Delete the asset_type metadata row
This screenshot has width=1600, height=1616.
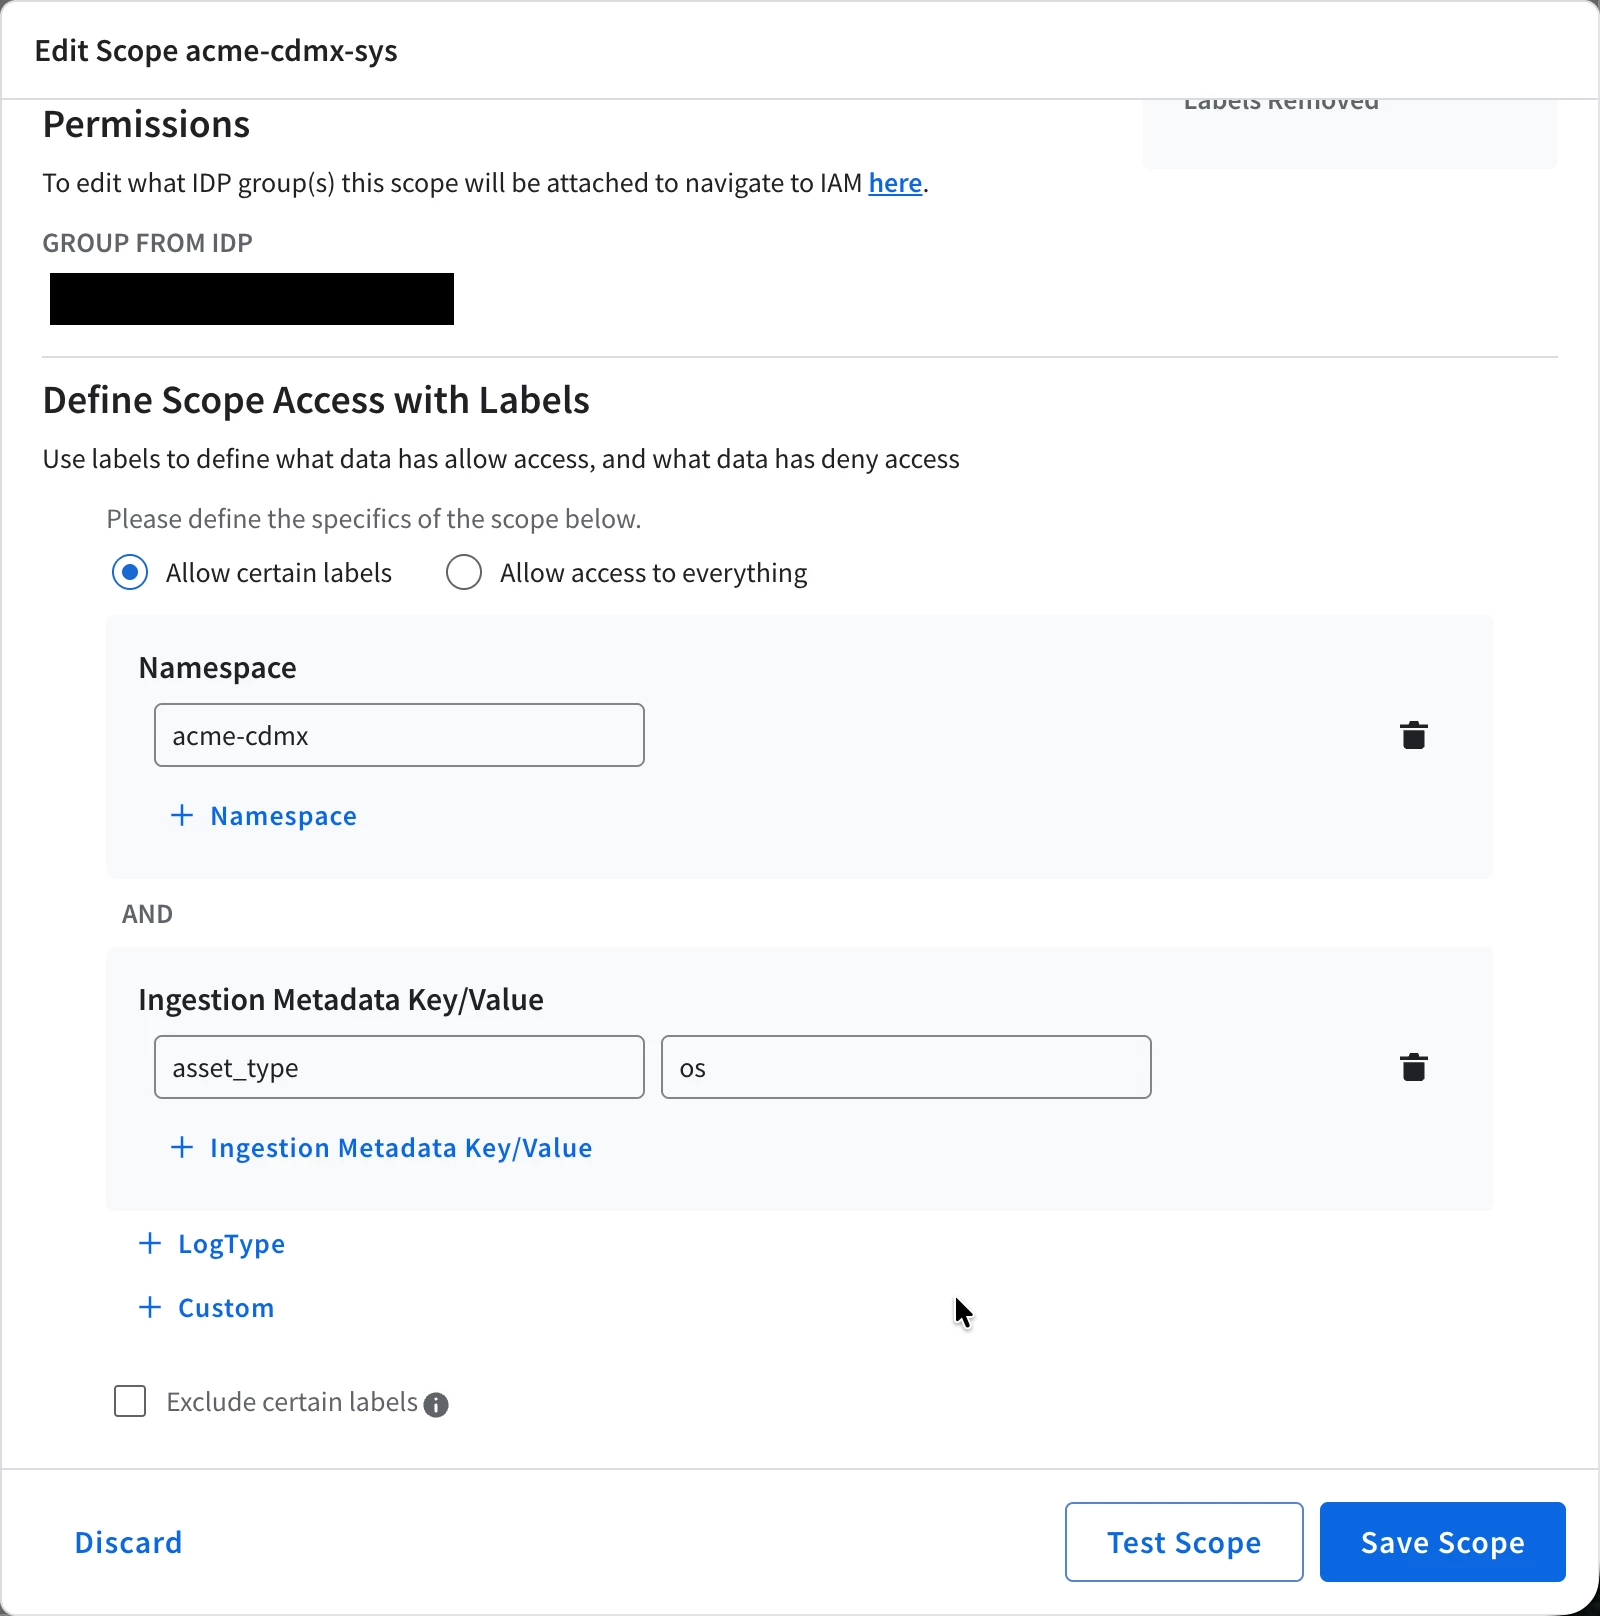[1413, 1067]
